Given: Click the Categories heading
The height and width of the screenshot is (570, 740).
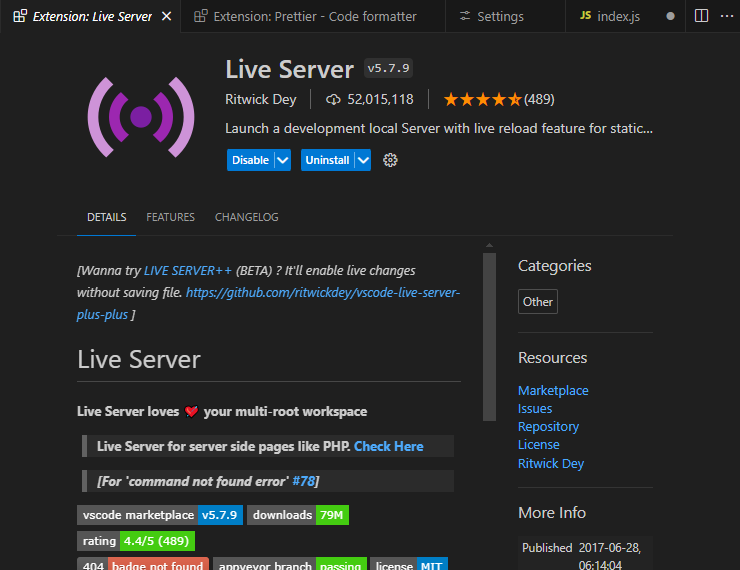Looking at the screenshot, I should pos(555,266).
